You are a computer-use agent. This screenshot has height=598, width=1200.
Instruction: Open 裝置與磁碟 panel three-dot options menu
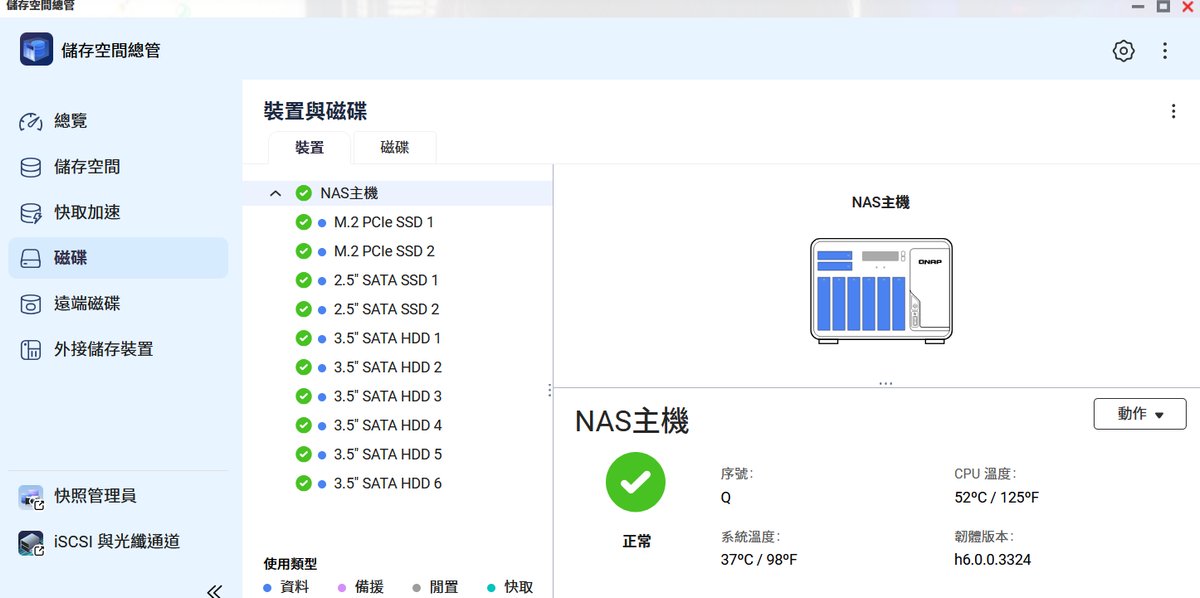[1173, 112]
